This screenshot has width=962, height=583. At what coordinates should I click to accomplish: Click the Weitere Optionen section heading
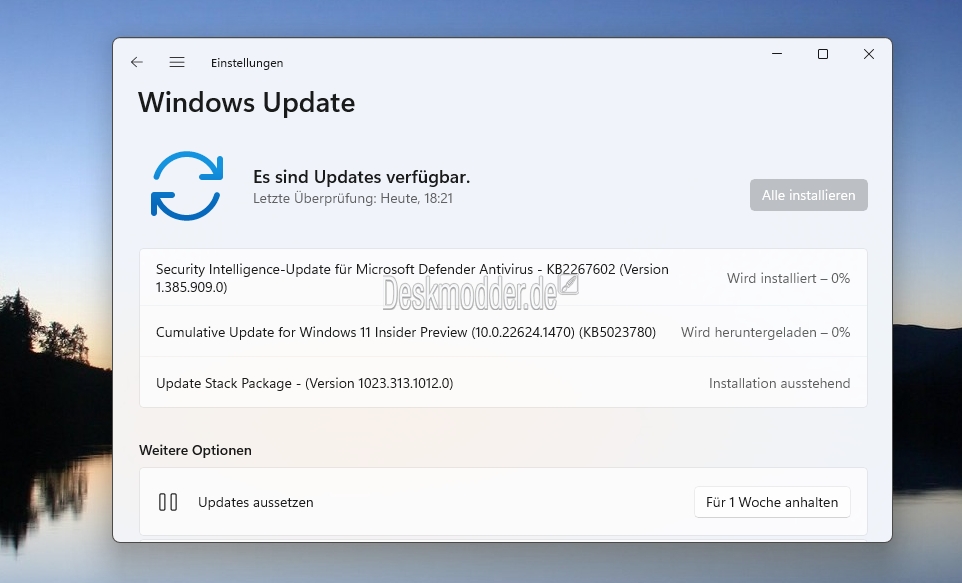point(195,450)
